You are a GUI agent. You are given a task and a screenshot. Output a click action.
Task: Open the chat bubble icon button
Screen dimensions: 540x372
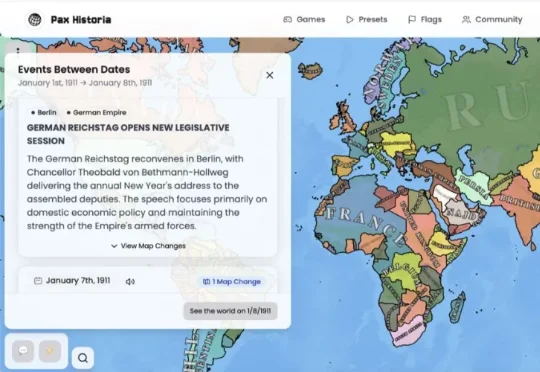click(23, 351)
